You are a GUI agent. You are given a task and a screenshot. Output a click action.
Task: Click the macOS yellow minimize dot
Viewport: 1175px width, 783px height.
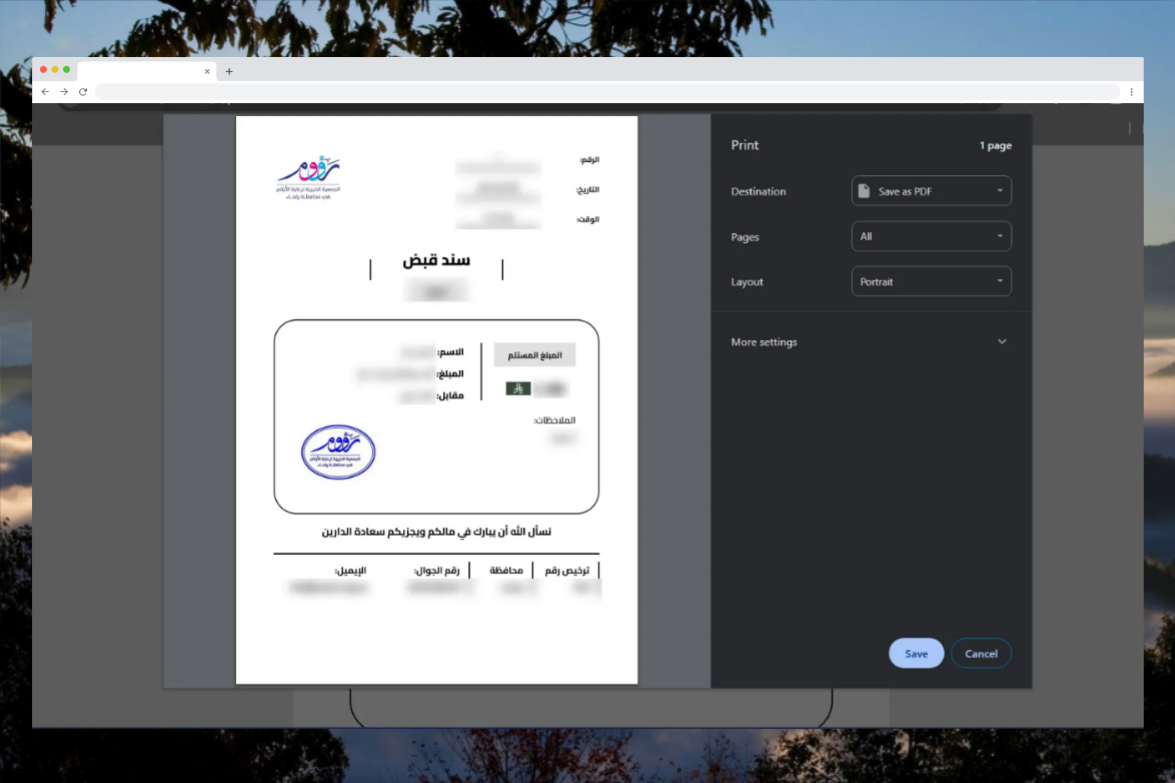pyautogui.click(x=55, y=70)
